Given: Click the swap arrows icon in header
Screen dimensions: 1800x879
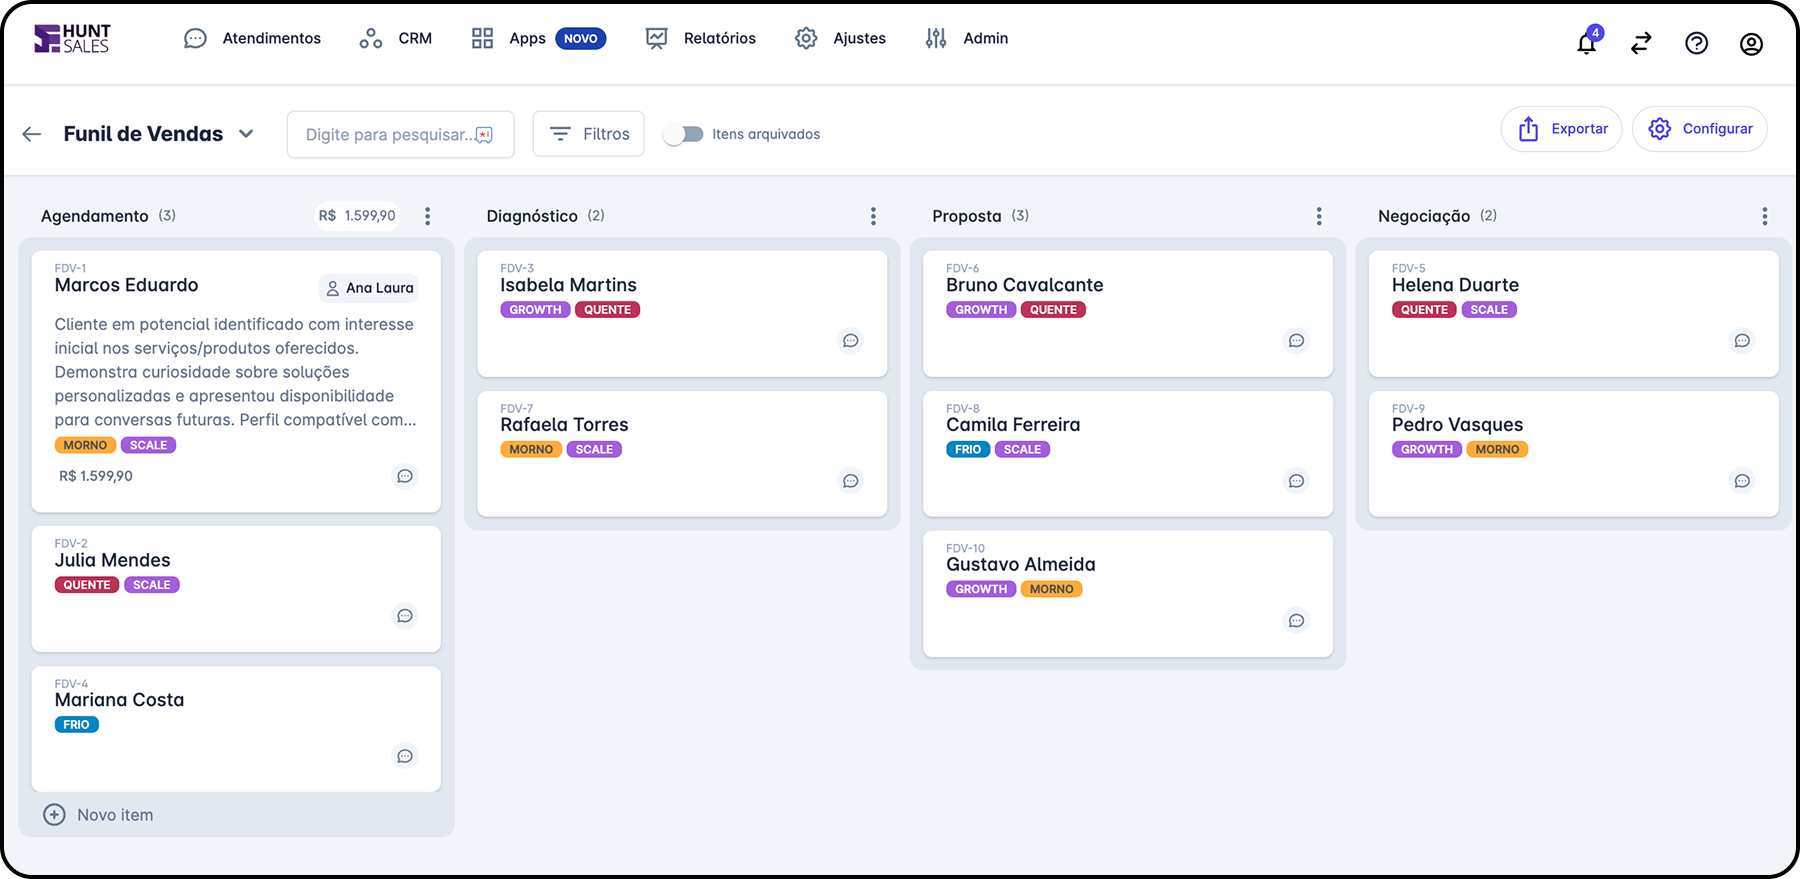Looking at the screenshot, I should [1641, 43].
